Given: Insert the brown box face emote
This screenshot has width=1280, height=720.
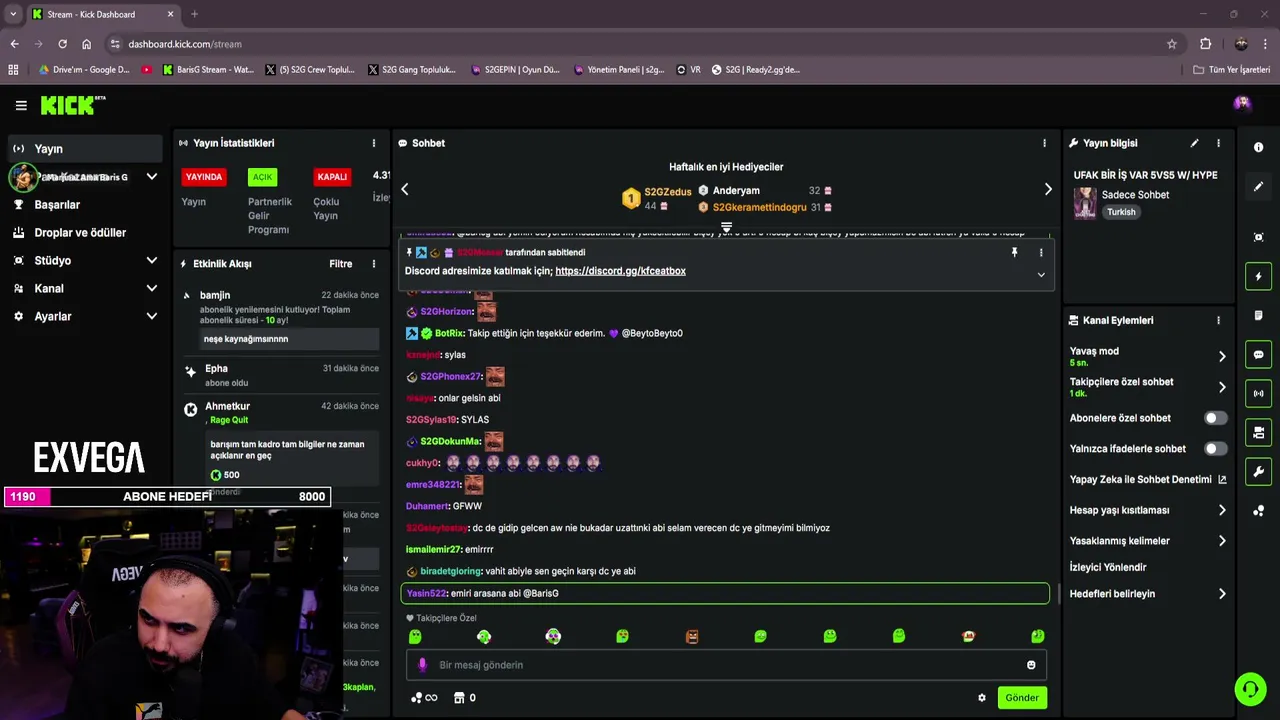Looking at the screenshot, I should coord(692,636).
